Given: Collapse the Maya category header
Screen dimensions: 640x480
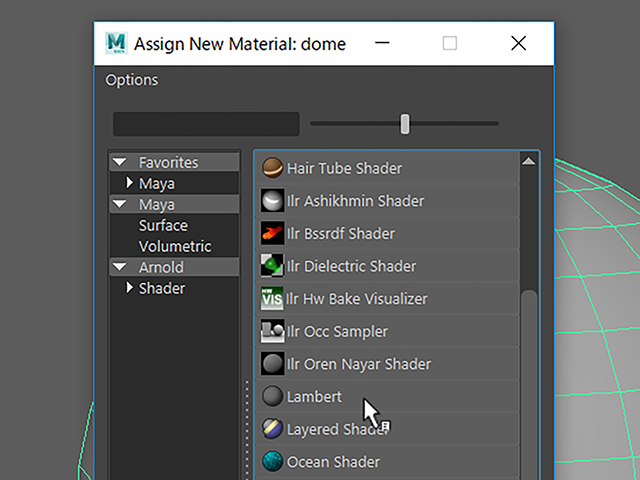Looking at the screenshot, I should click(120, 204).
